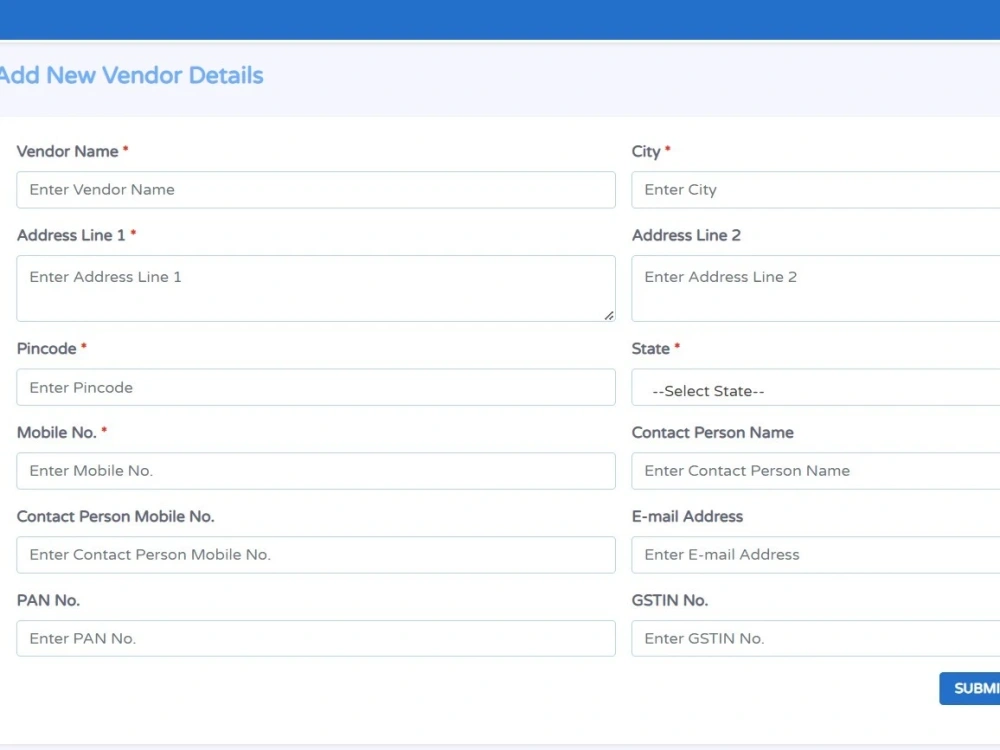Click into Address Line 1 textarea
This screenshot has height=750, width=1000.
pos(316,288)
